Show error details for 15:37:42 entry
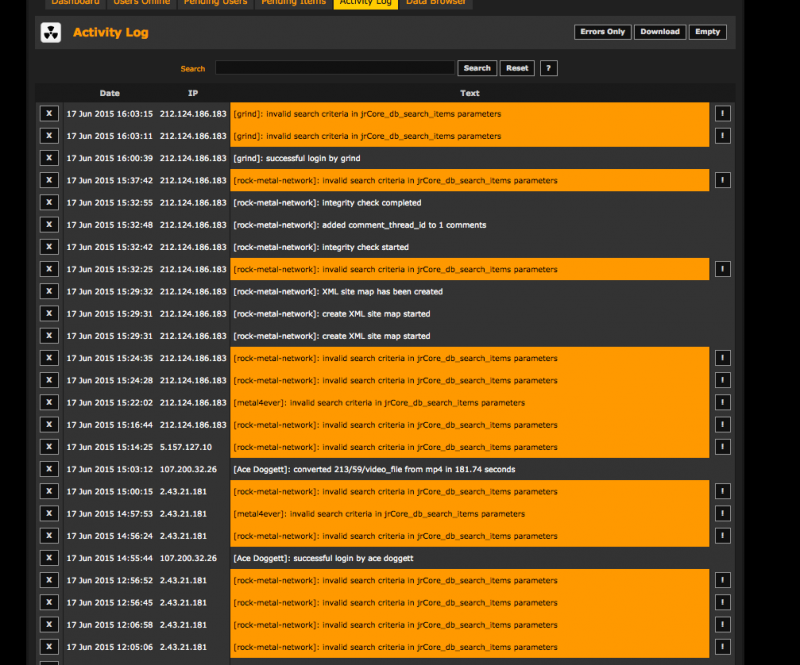Image resolution: width=800 pixels, height=665 pixels. coord(722,180)
